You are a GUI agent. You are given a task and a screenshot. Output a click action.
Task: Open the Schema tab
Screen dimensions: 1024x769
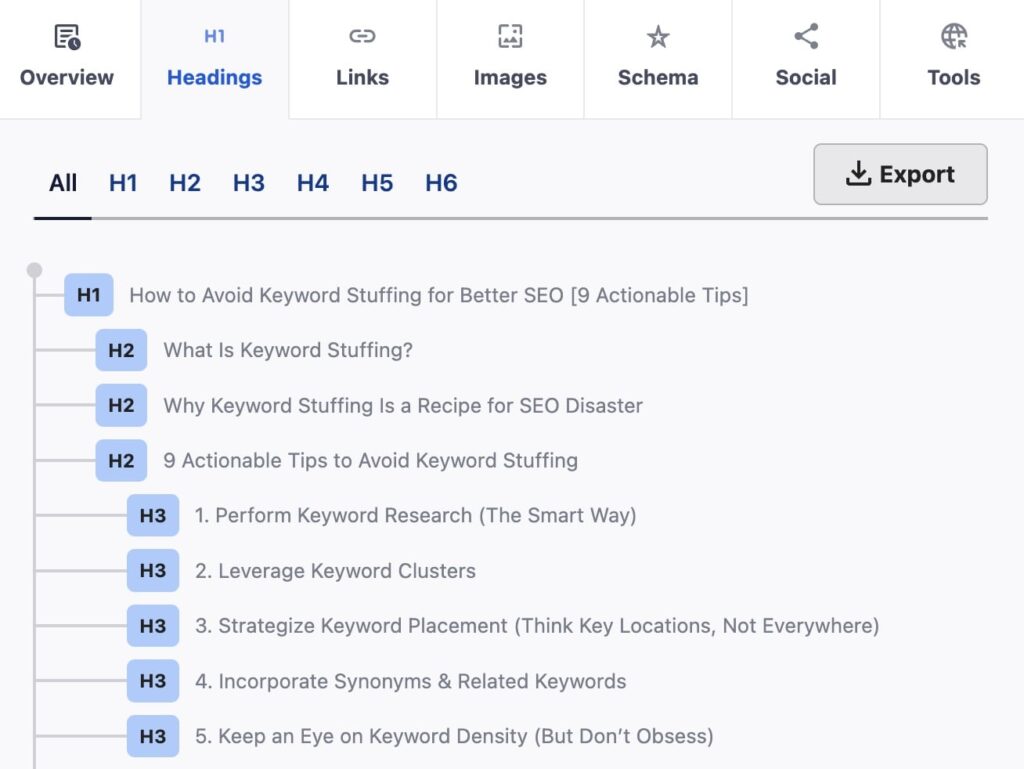point(658,60)
